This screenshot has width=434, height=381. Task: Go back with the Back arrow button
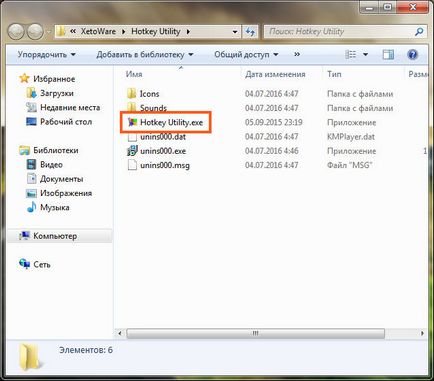click(x=16, y=32)
